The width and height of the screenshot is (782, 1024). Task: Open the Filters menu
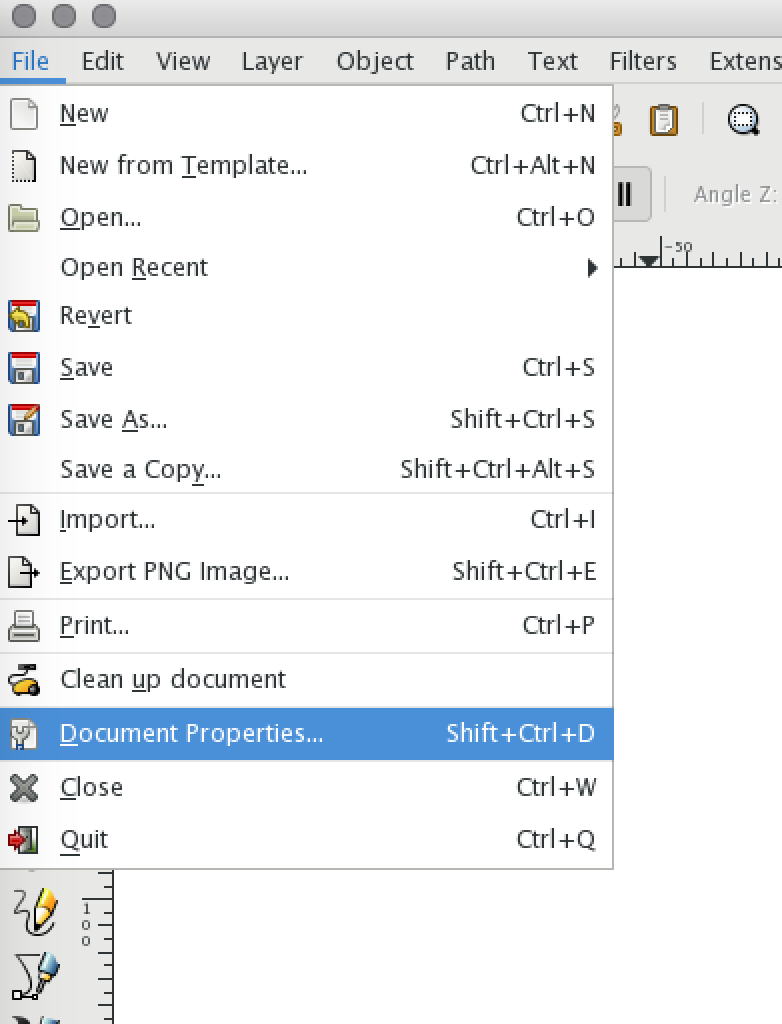pos(642,61)
